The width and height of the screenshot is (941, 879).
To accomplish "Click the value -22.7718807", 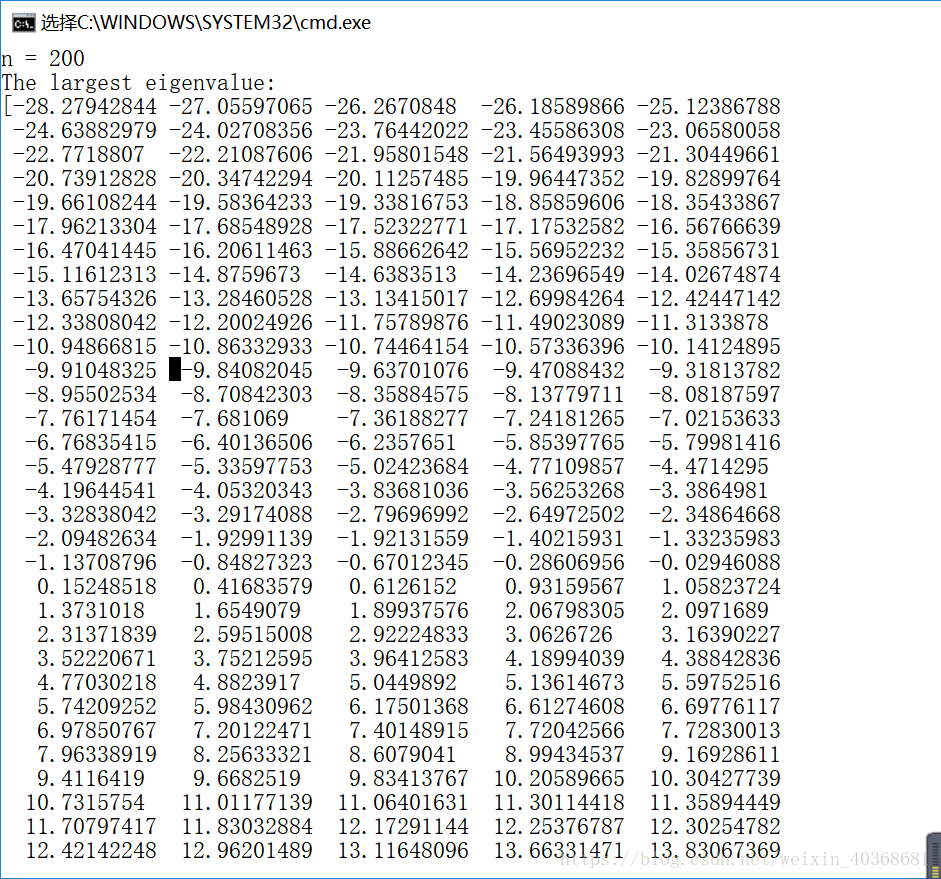I will 79,155.
